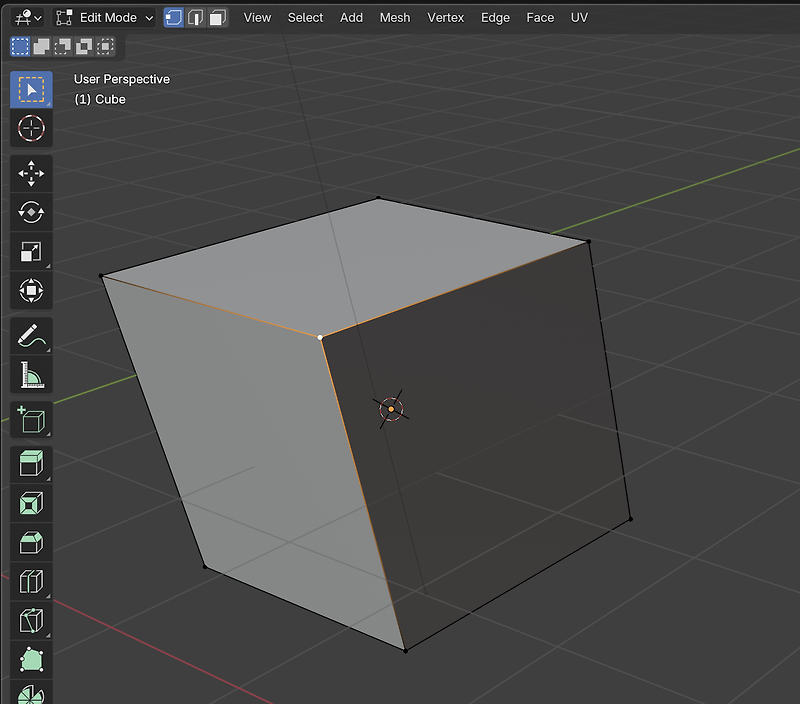
Task: Pick the Inset Faces tool
Action: 29,503
